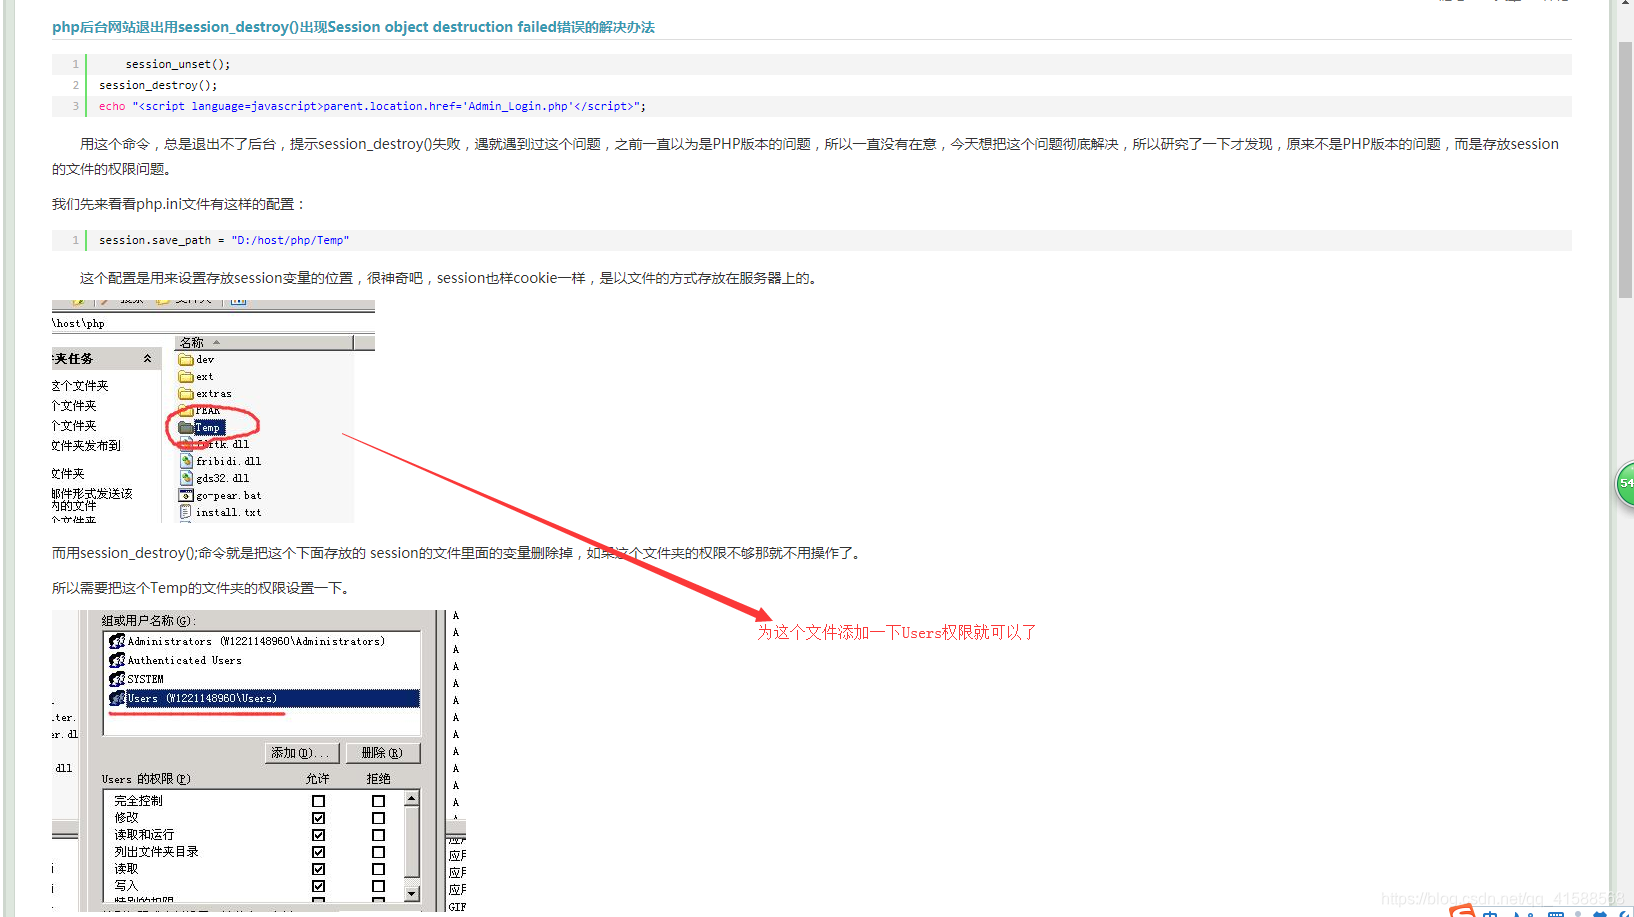Toggle the Sogou Chinese/English input icon
This screenshot has width=1634, height=917.
point(1490,912)
